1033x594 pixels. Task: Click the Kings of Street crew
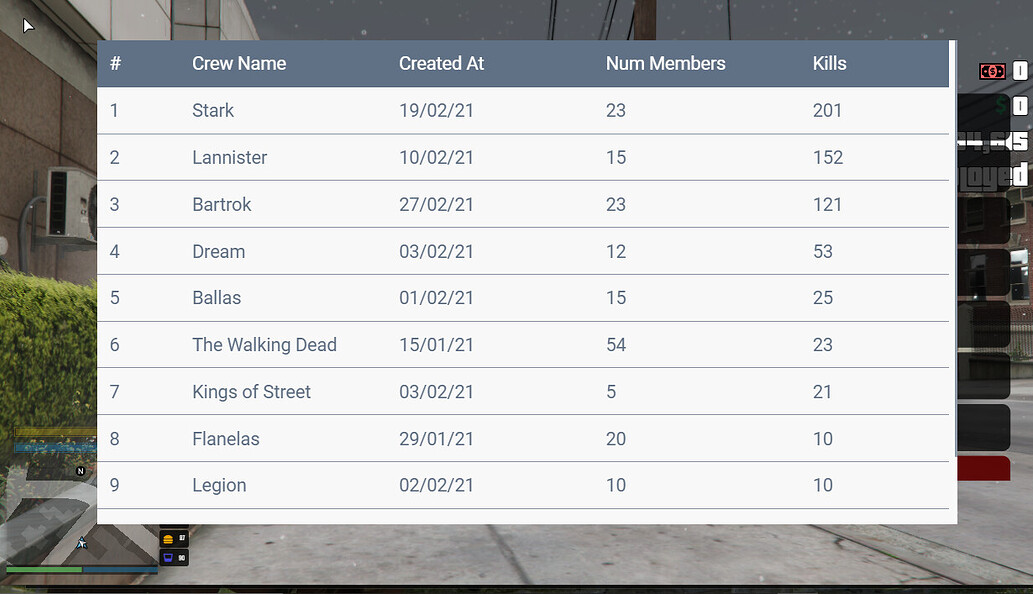click(251, 392)
